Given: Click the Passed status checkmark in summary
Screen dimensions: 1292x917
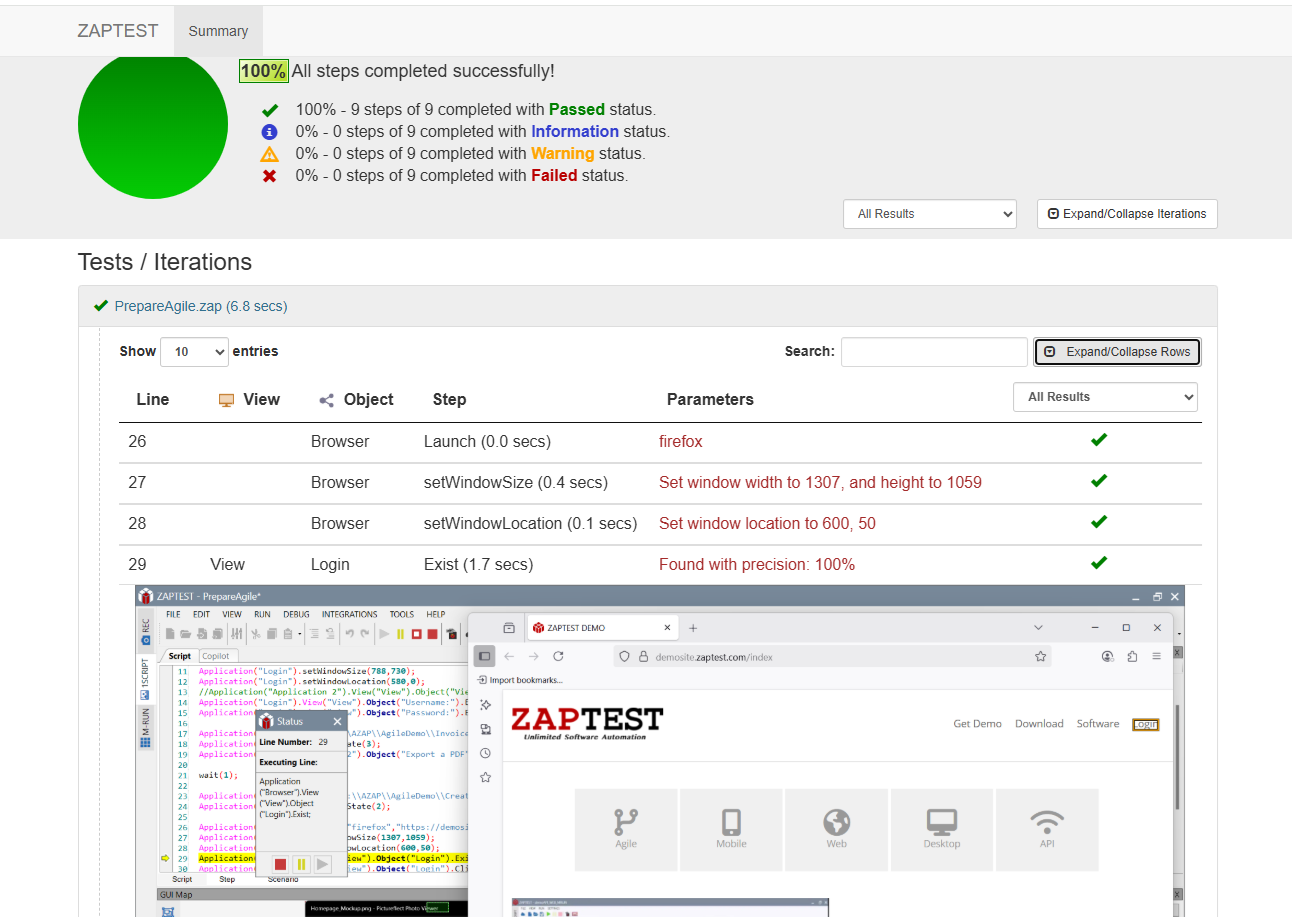Looking at the screenshot, I should [x=269, y=110].
